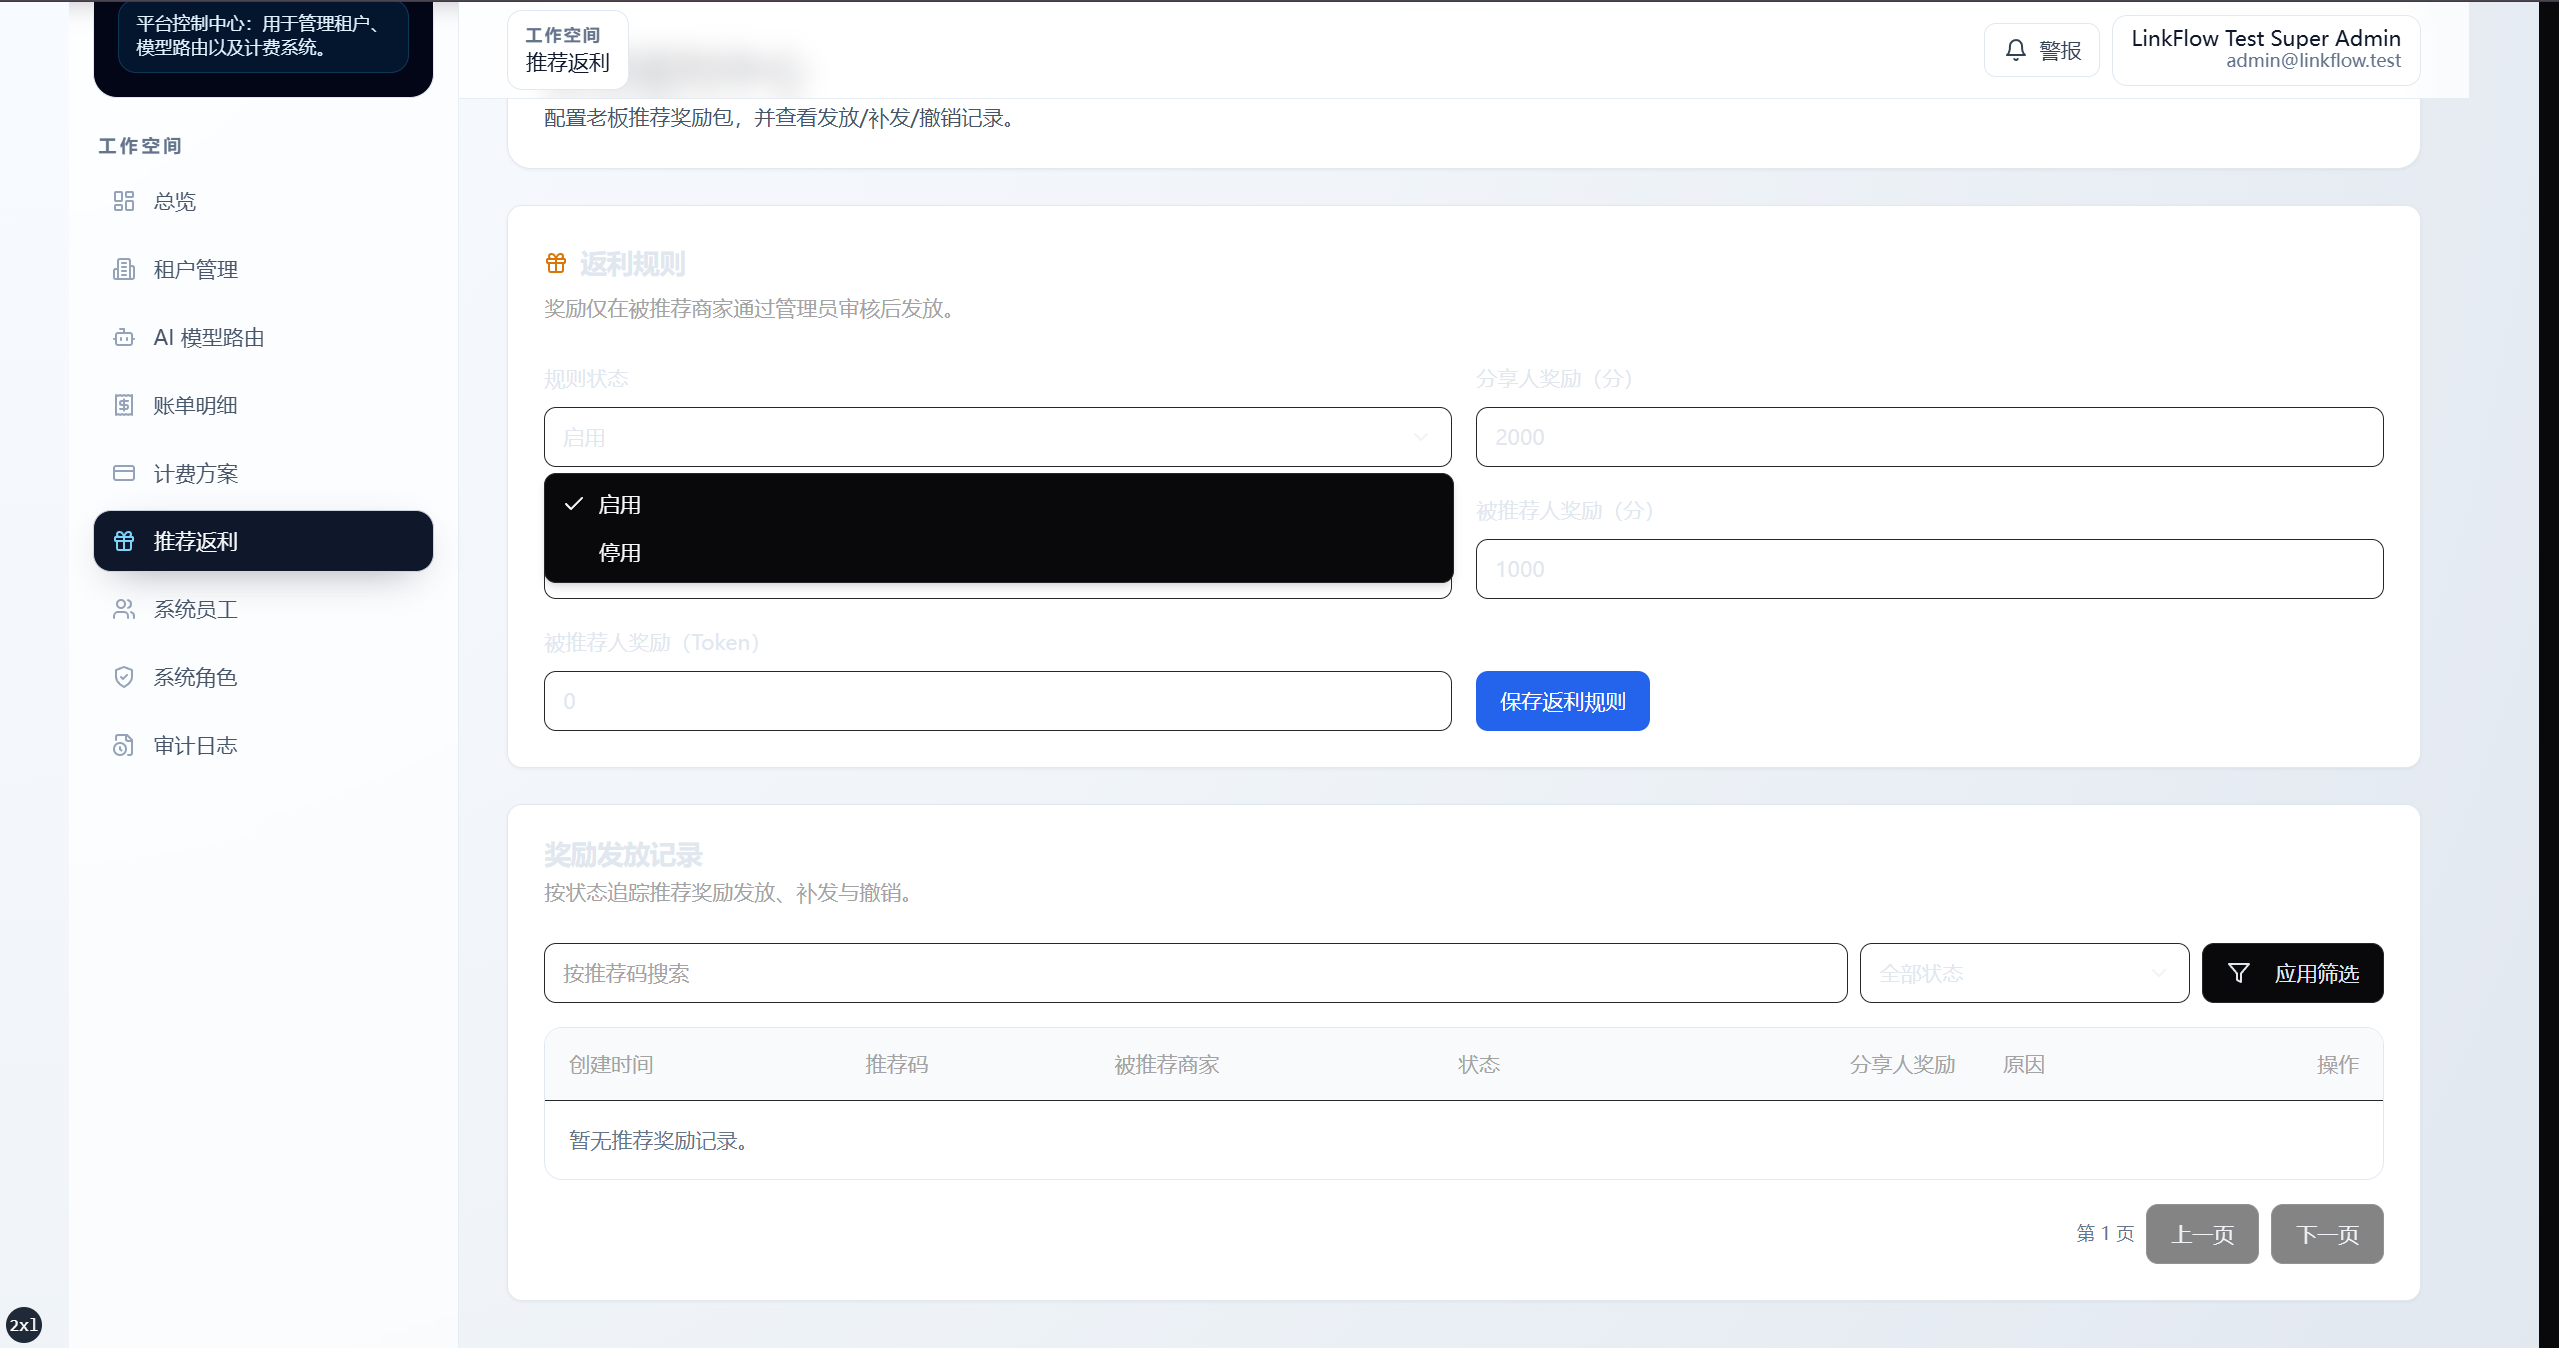Open 警报 alerts button
Viewport: 2559px width, 1348px height.
click(2041, 50)
